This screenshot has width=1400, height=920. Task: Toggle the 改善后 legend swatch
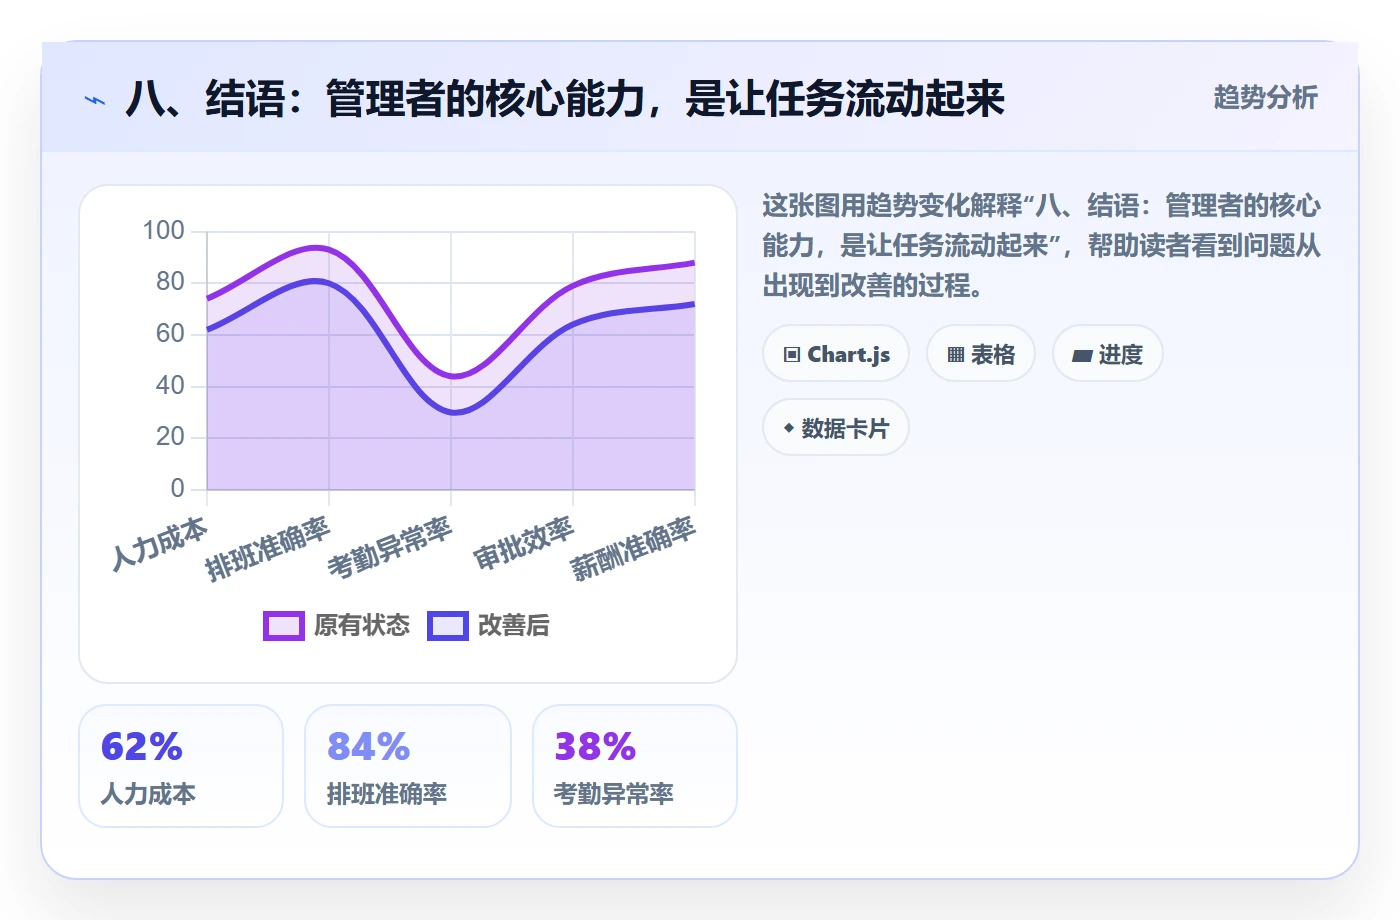click(x=448, y=626)
